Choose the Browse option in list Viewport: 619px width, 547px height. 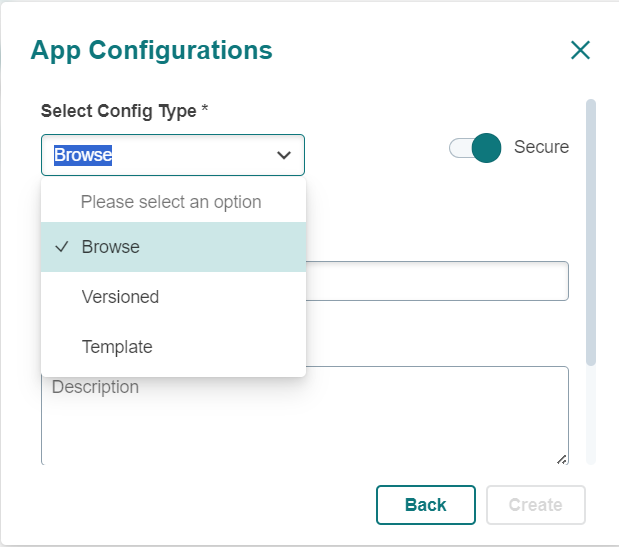pos(111,247)
